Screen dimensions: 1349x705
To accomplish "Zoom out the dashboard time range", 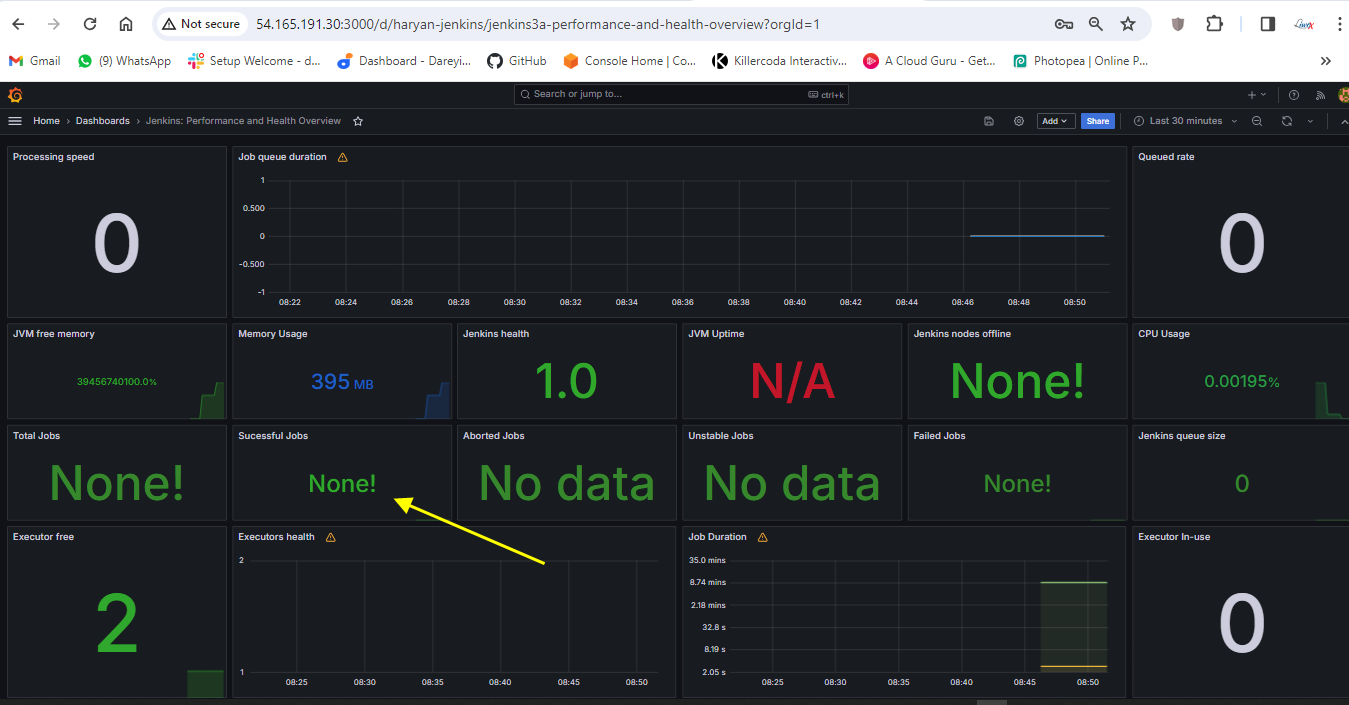I will 1257,121.
